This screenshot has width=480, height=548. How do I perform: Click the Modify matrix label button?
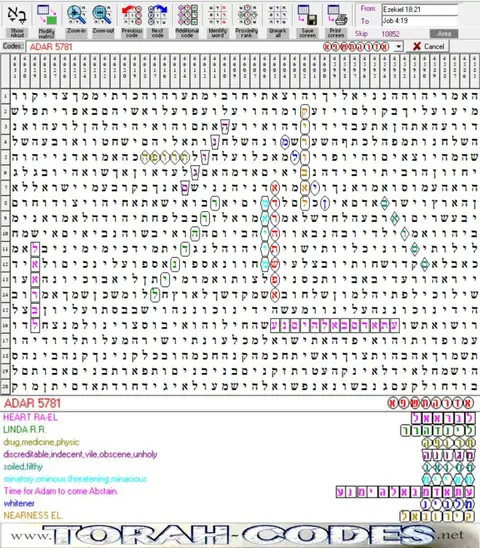pyautogui.click(x=46, y=33)
